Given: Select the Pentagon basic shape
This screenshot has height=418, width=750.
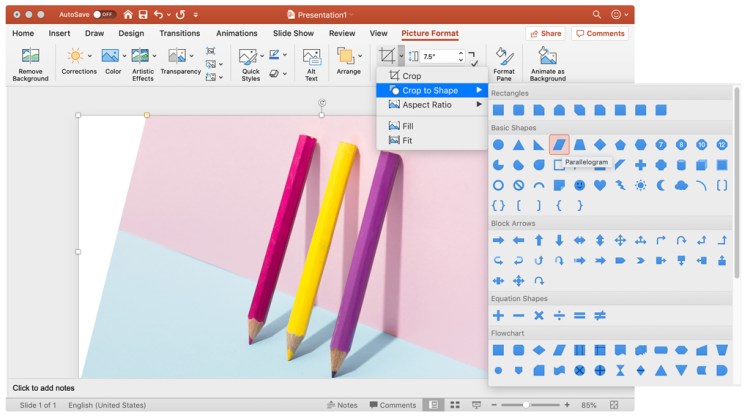Looking at the screenshot, I should 620,144.
